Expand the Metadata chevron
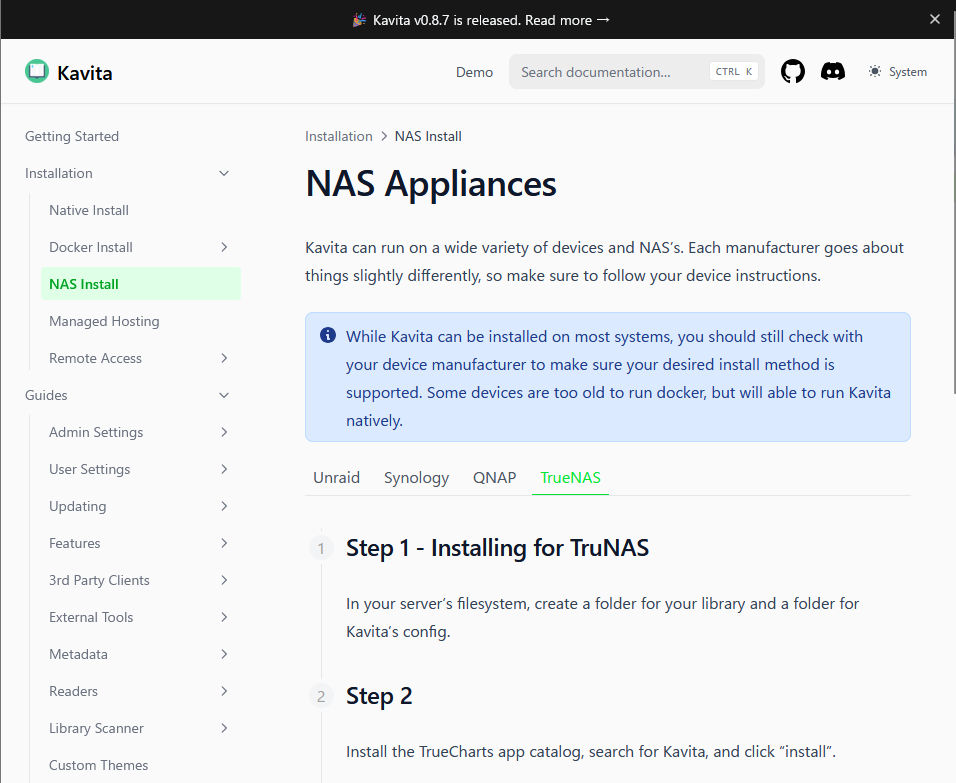Screen dimensions: 956x783 tap(224, 654)
